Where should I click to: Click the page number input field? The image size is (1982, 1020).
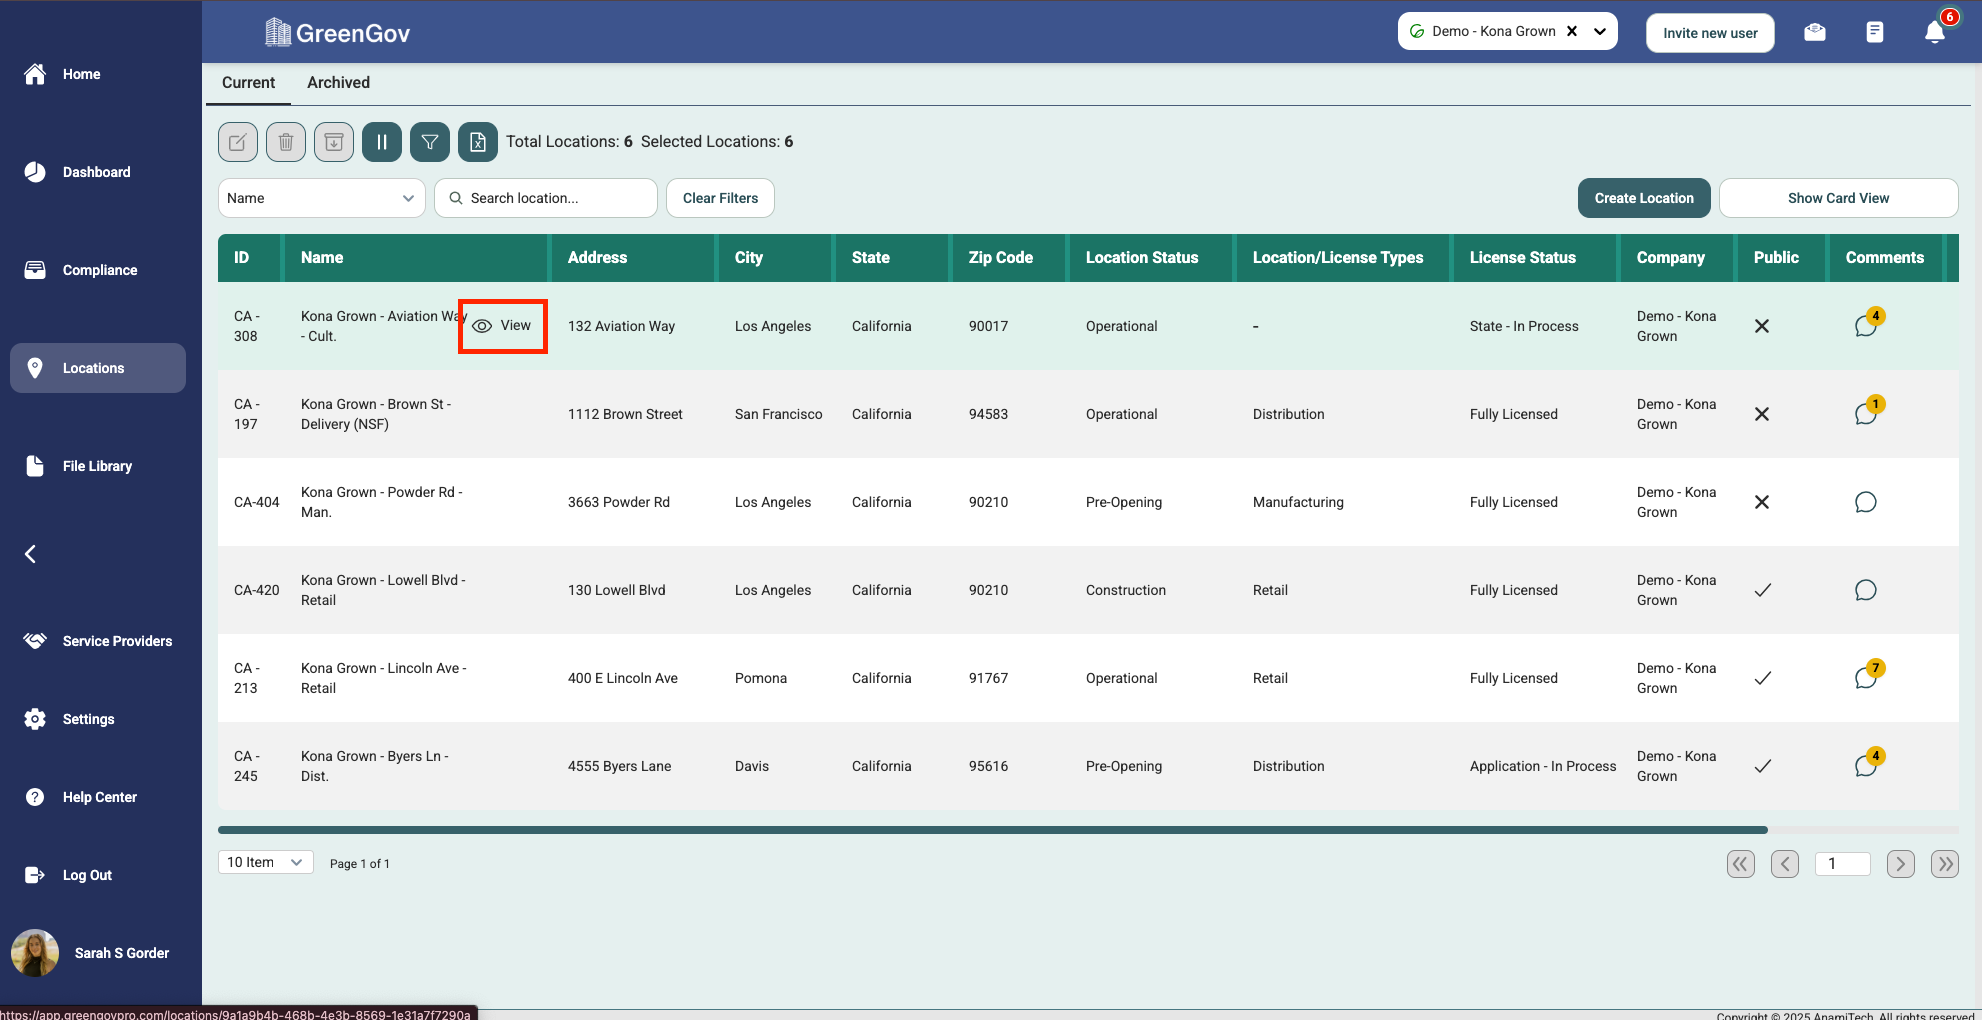click(1843, 864)
